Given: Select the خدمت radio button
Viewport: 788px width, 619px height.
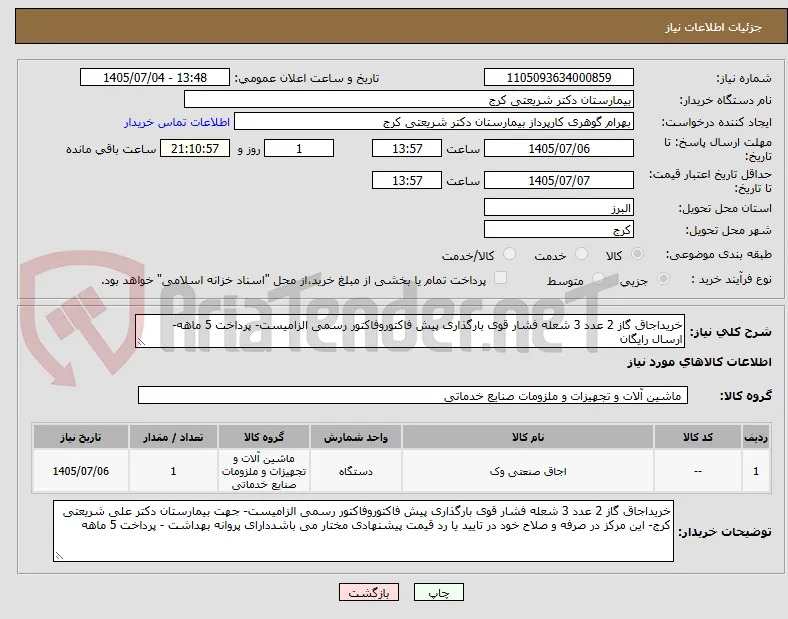Looking at the screenshot, I should pyautogui.click(x=581, y=254).
